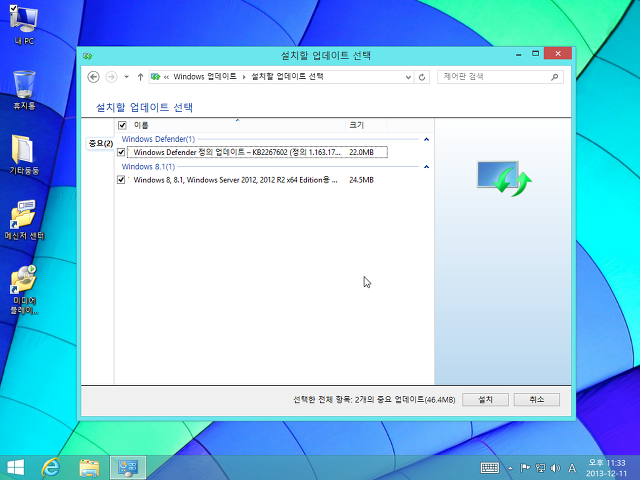Image resolution: width=640 pixels, height=480 pixels.
Task: Maximize the update selection window
Action: point(536,54)
